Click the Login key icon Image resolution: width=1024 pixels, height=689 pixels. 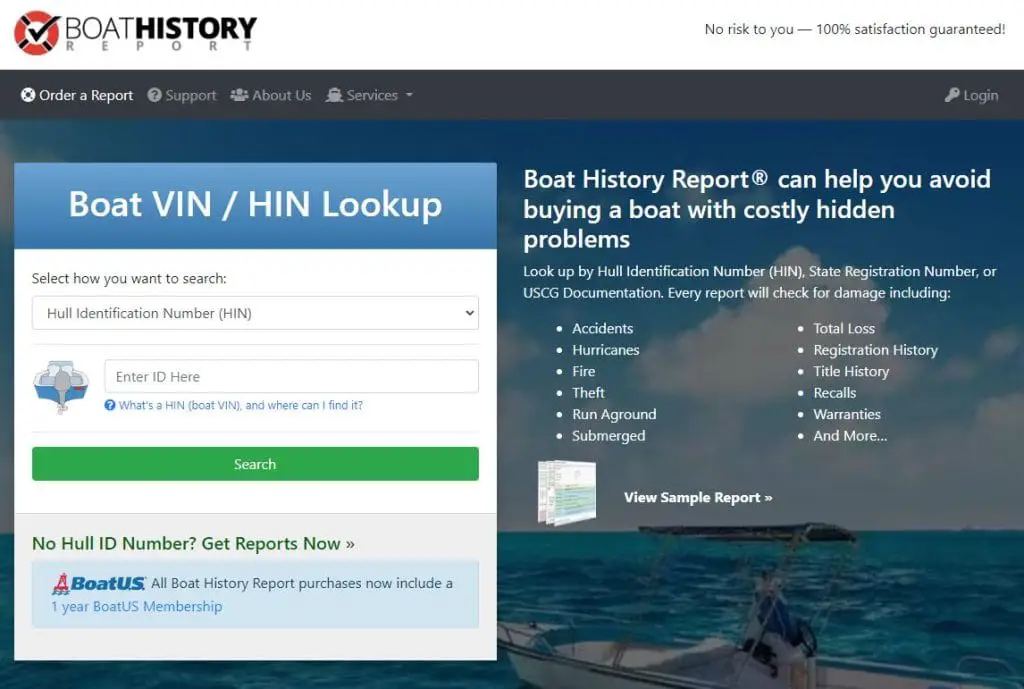[952, 95]
